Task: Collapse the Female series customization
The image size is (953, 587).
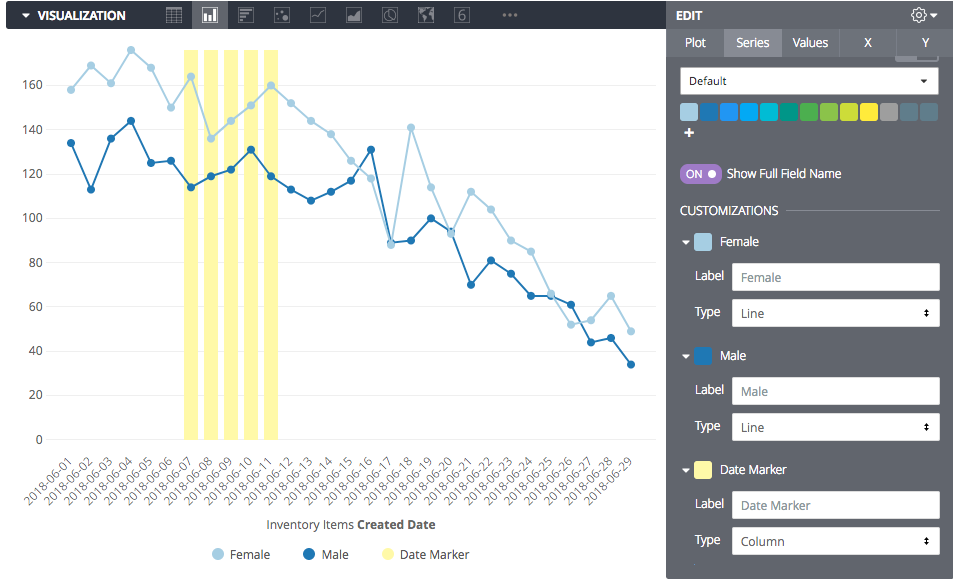Action: (686, 242)
